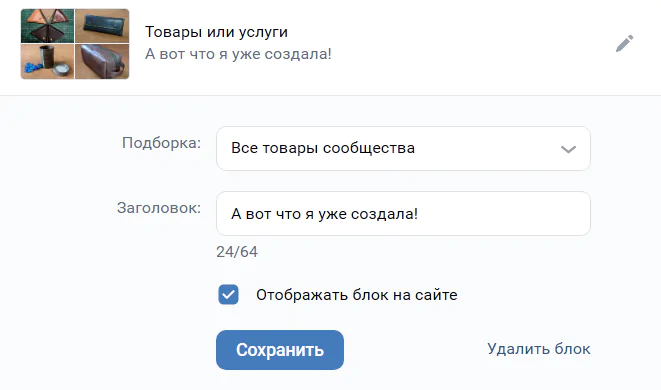The width and height of the screenshot is (661, 390).
Task: Click the 'Отображать блок на сайте' label
Action: [357, 295]
